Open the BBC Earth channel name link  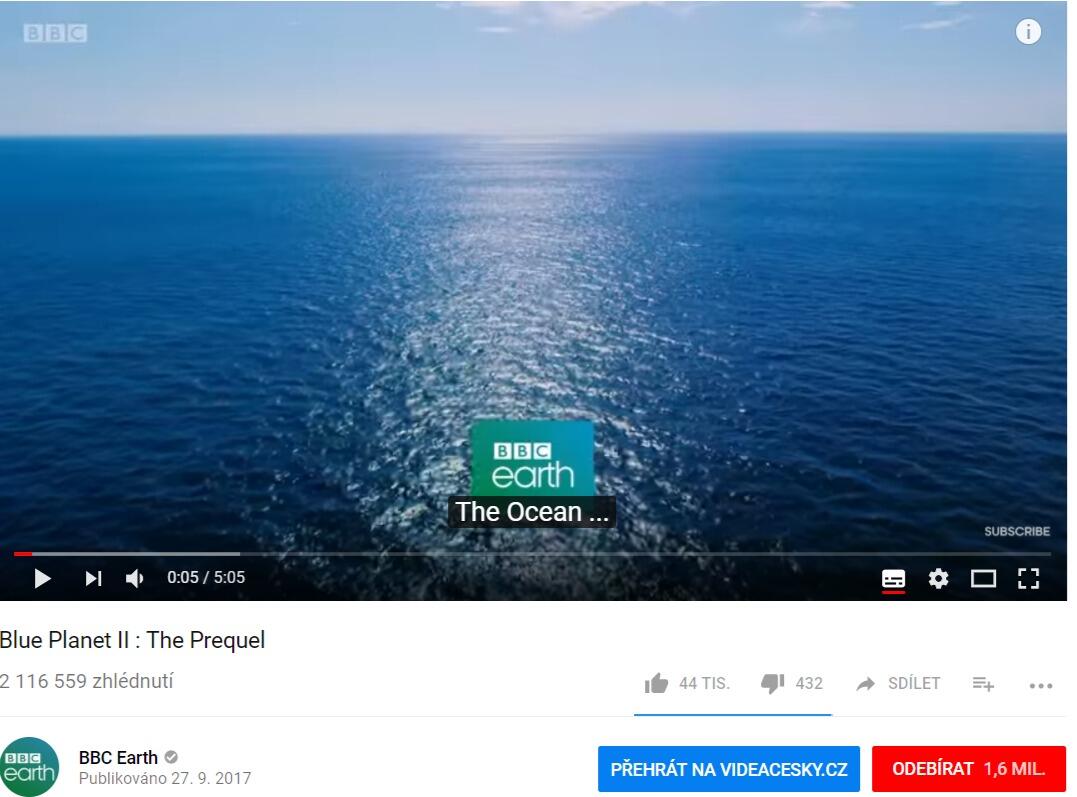tap(118, 757)
